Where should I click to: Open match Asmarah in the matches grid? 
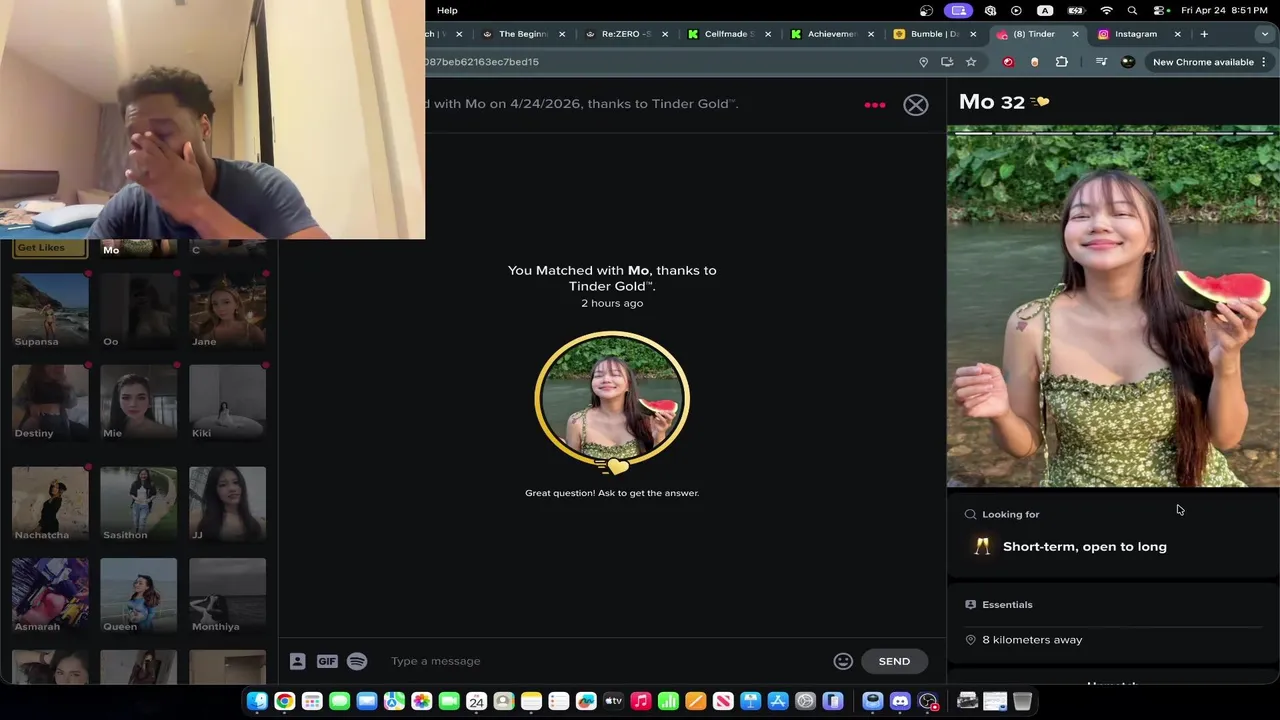(x=50, y=596)
